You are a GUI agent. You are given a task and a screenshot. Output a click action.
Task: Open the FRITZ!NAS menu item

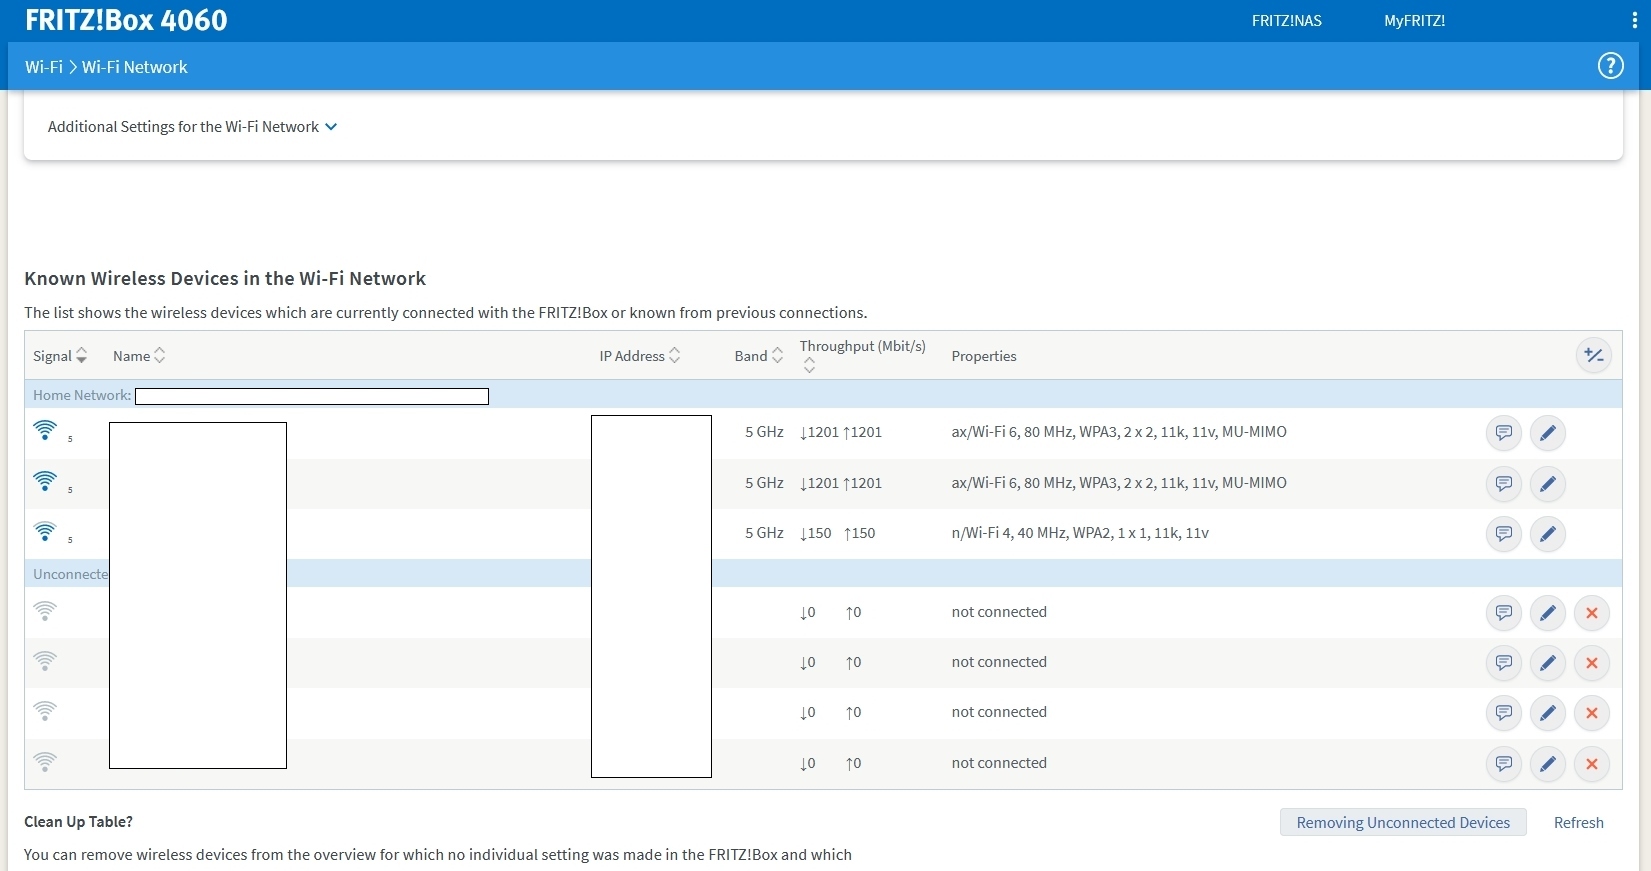[x=1286, y=21]
